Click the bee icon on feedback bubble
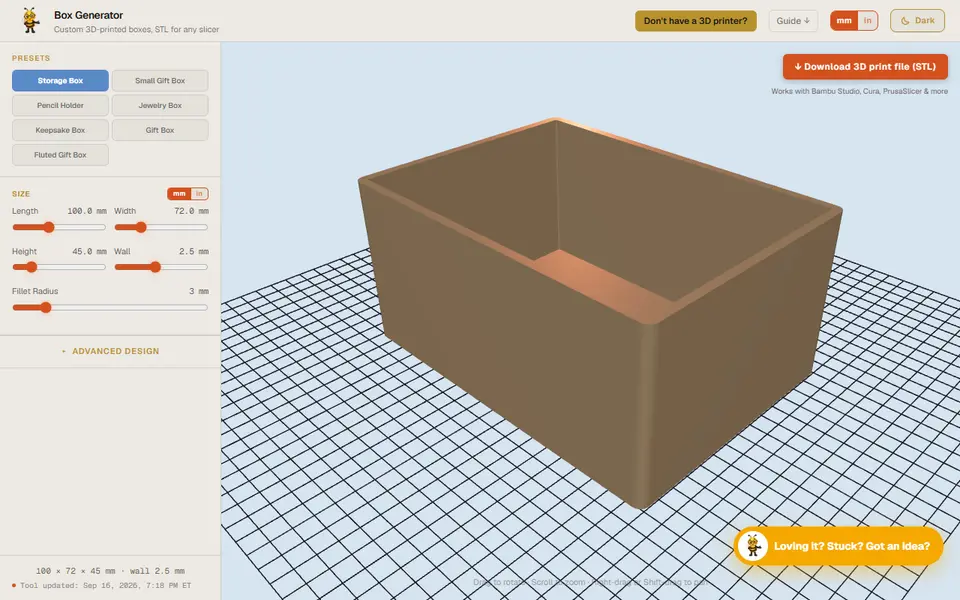Viewport: 960px width, 600px height. coord(752,546)
